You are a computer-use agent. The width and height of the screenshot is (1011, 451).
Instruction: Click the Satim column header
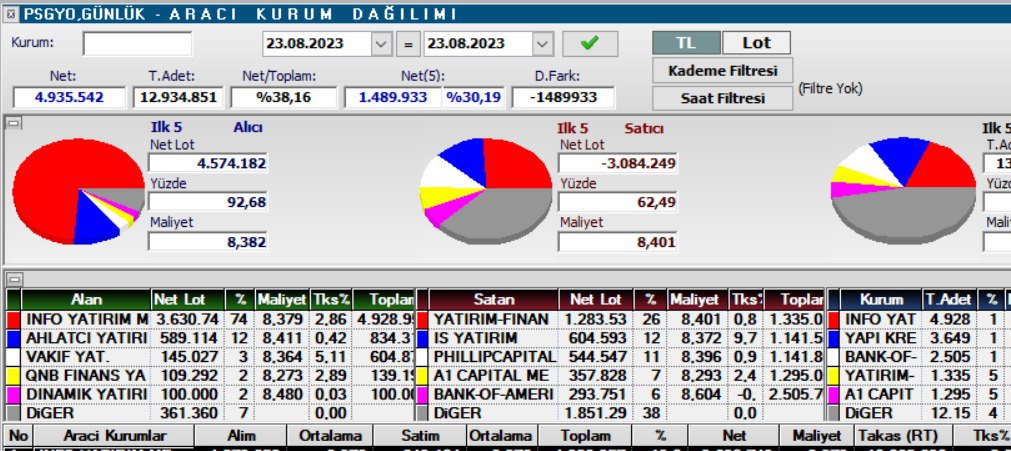click(x=420, y=436)
